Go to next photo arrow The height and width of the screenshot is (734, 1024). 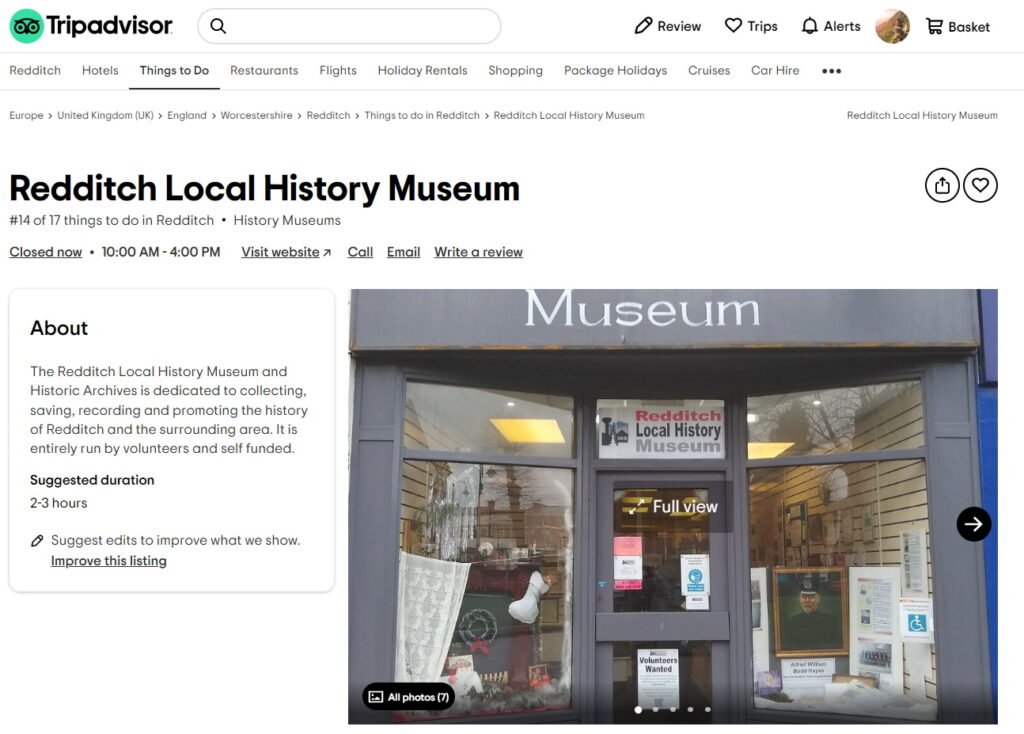(x=974, y=524)
